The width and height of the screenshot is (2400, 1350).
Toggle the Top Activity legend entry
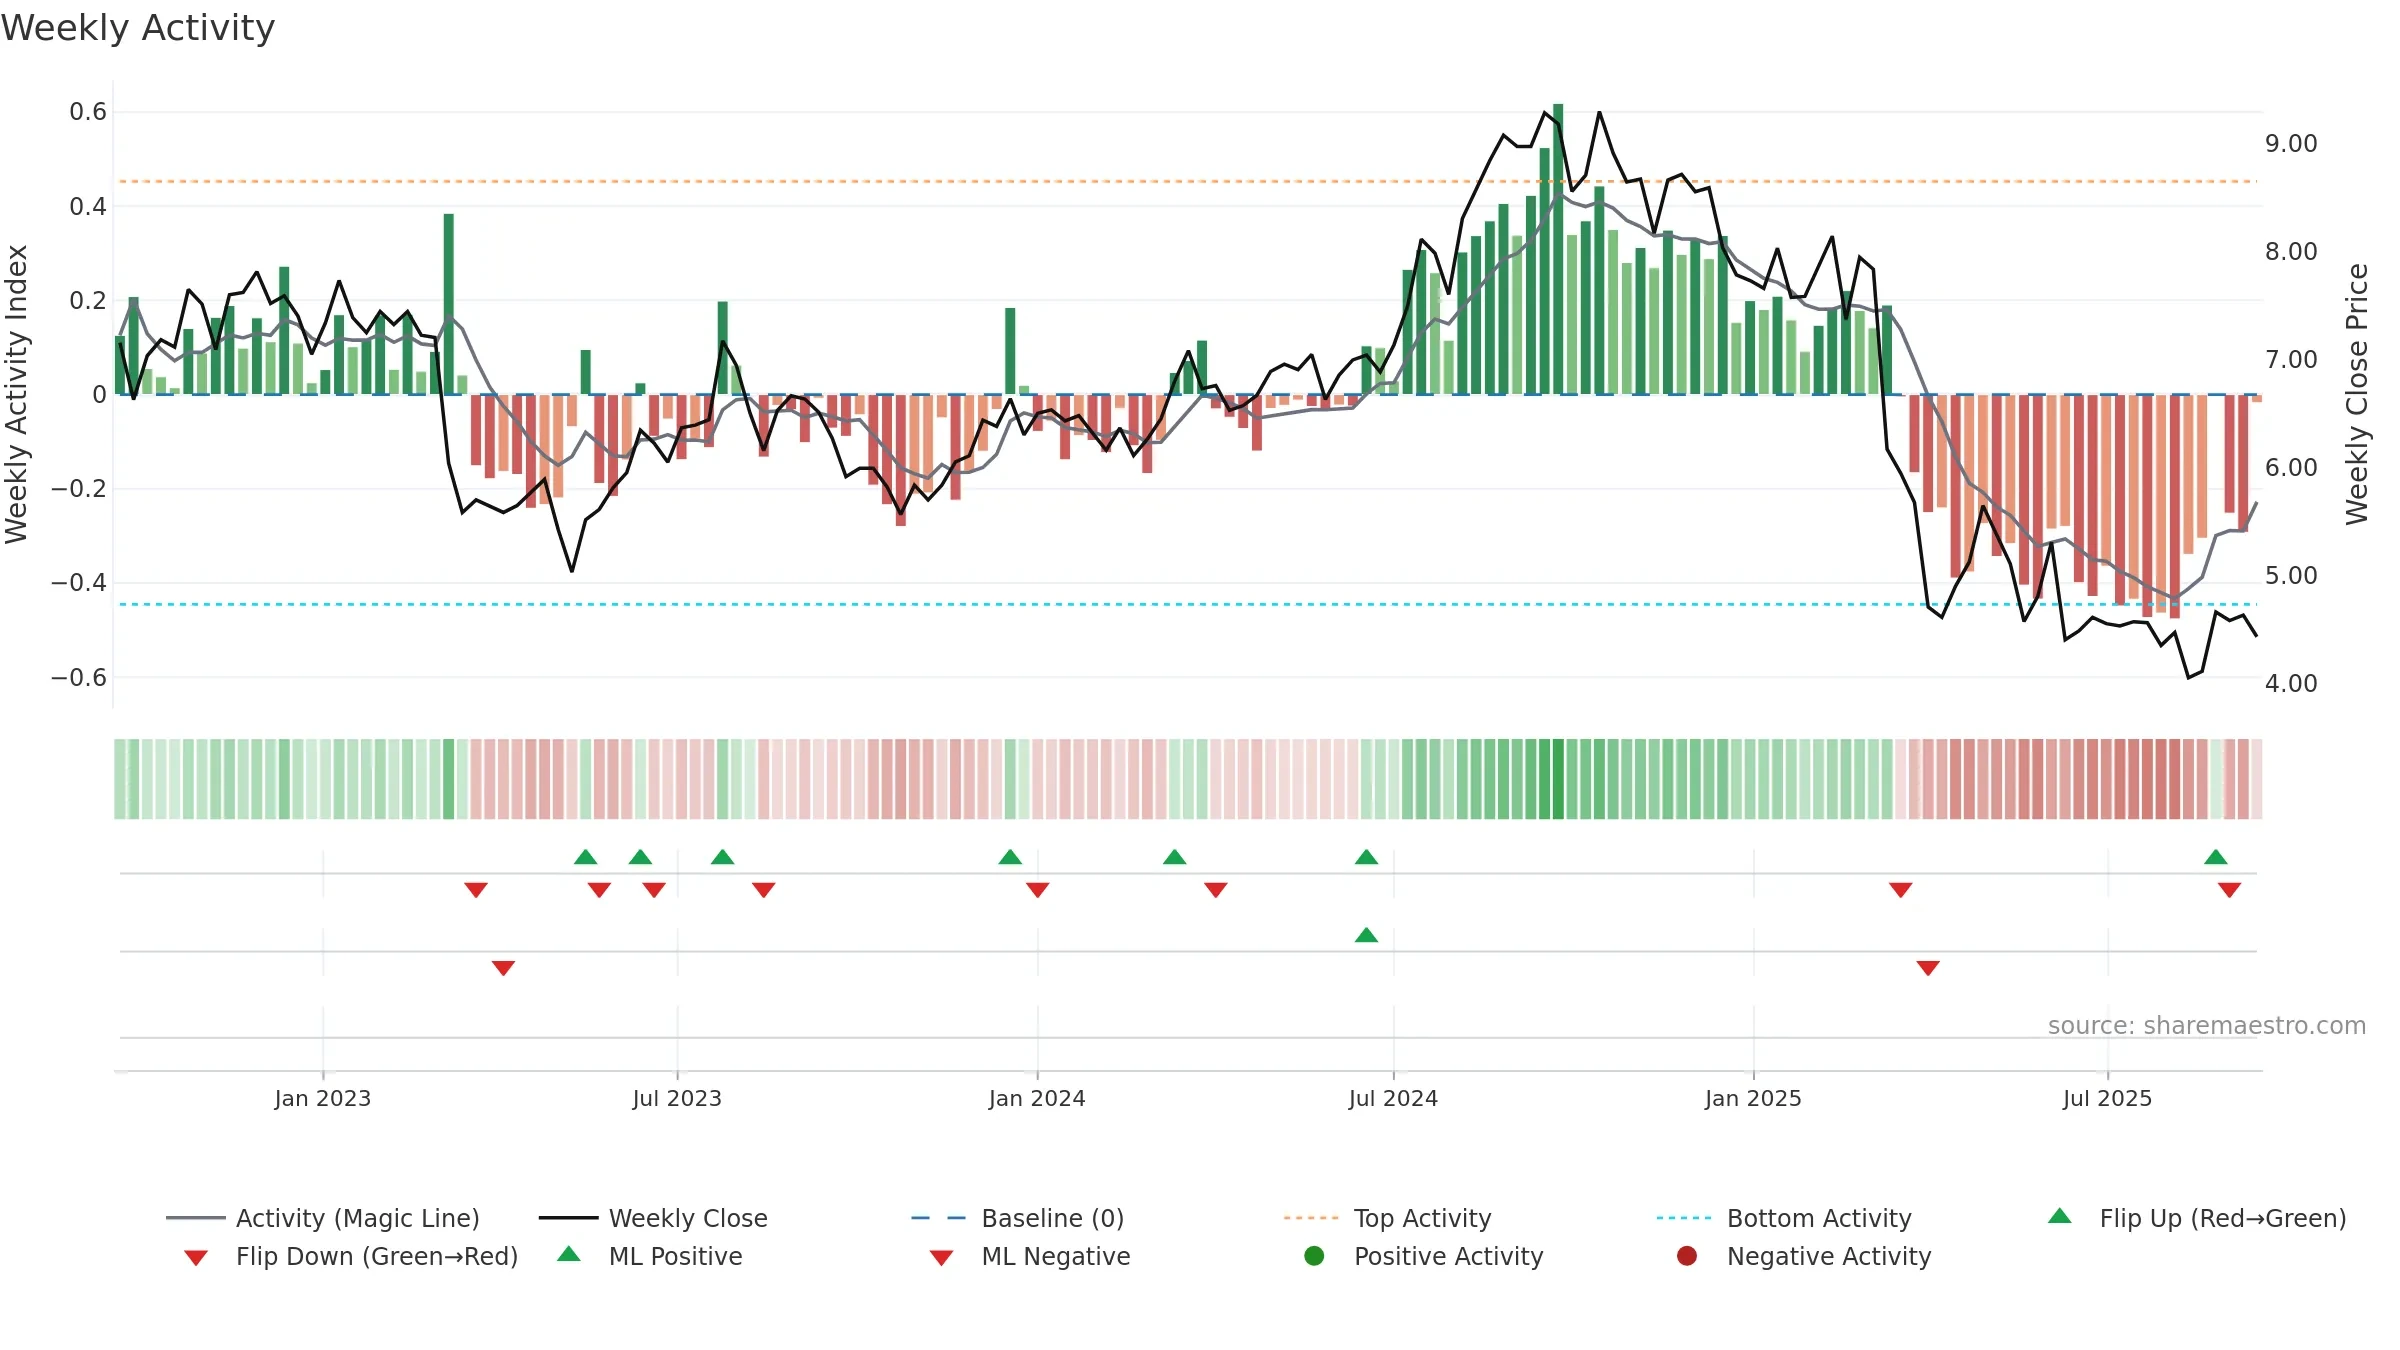click(x=1387, y=1218)
